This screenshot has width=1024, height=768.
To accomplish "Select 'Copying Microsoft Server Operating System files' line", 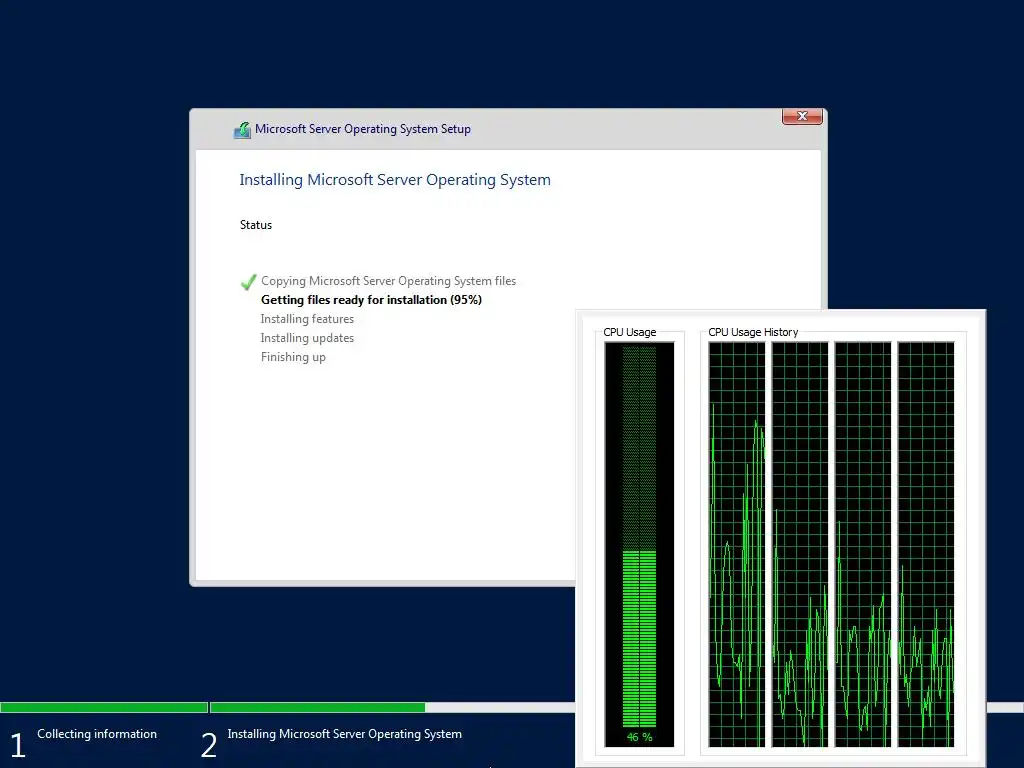I will pos(389,281).
